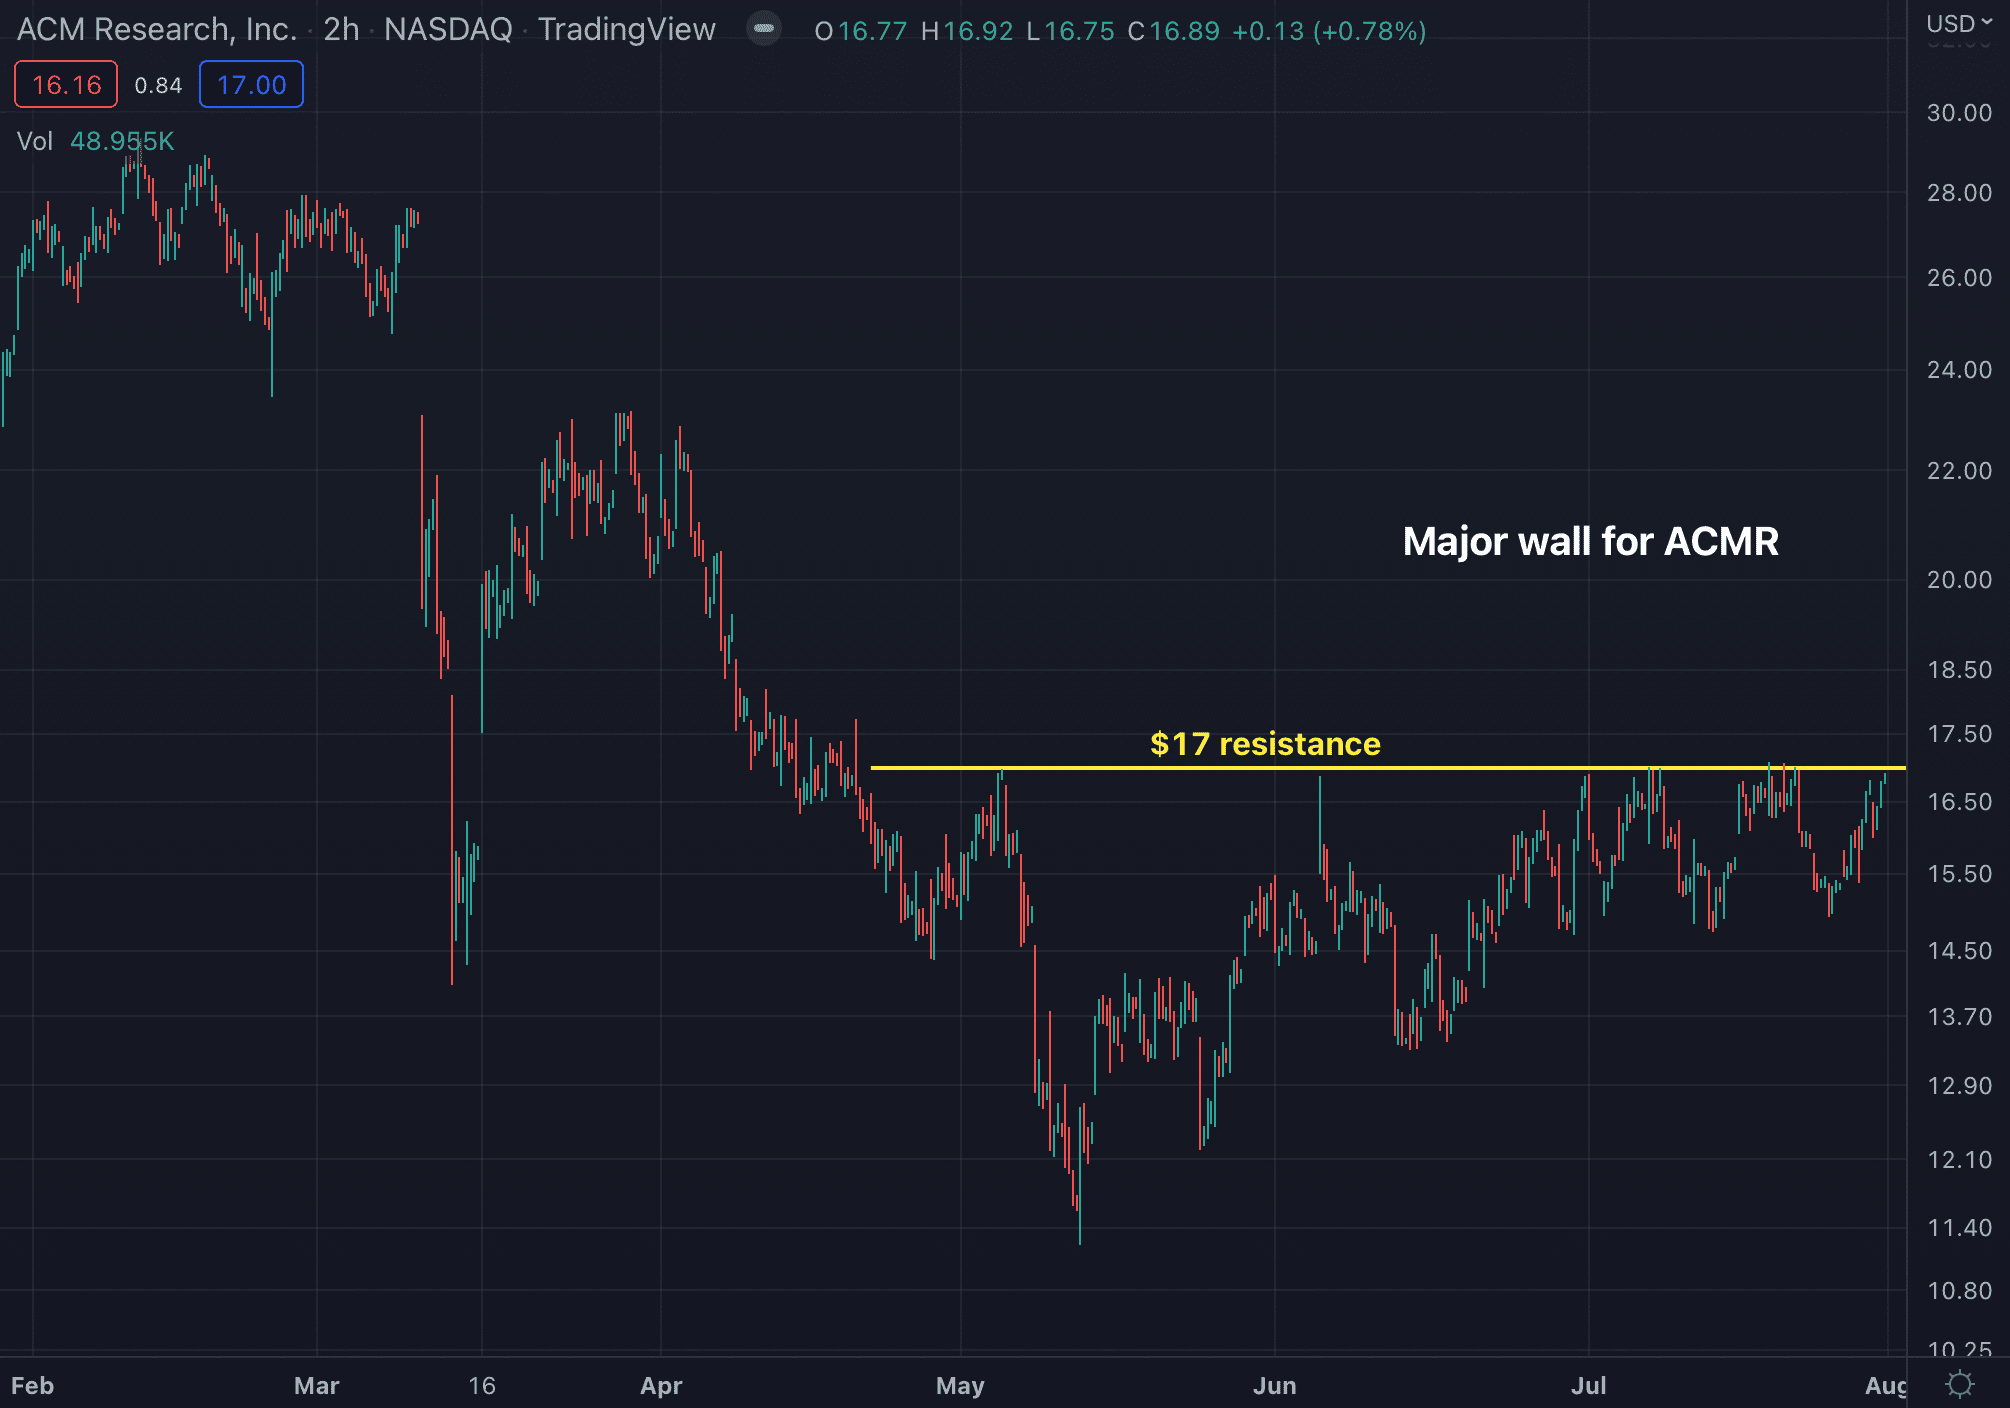The width and height of the screenshot is (2010, 1408).
Task: Click the 20.00 price scale label
Action: coord(1959,580)
